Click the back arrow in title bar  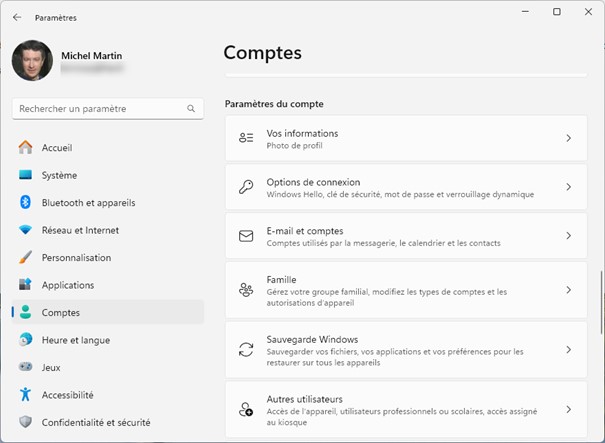pyautogui.click(x=17, y=17)
